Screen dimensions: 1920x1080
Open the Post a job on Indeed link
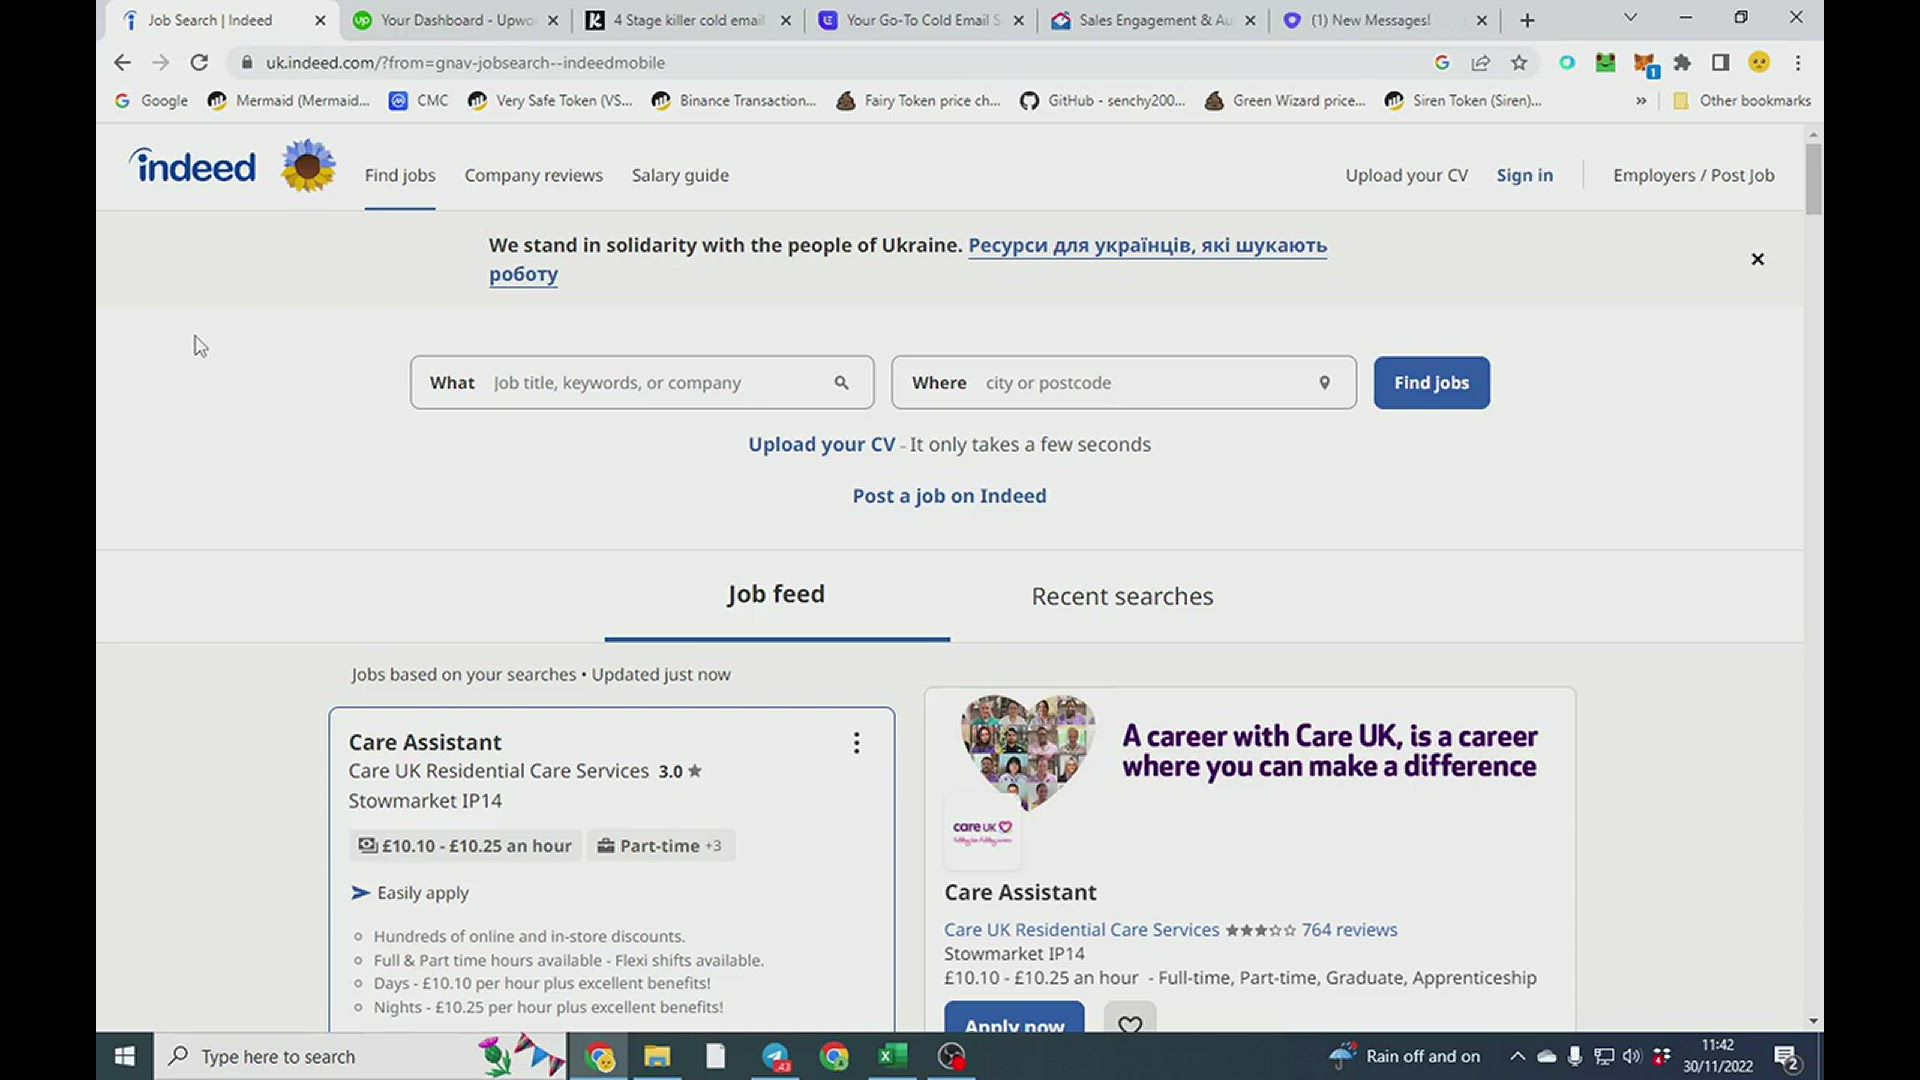pyautogui.click(x=949, y=495)
